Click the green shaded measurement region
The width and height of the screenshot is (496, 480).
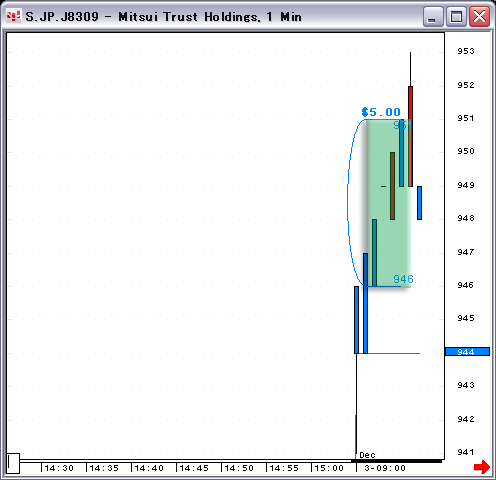pyautogui.click(x=388, y=203)
